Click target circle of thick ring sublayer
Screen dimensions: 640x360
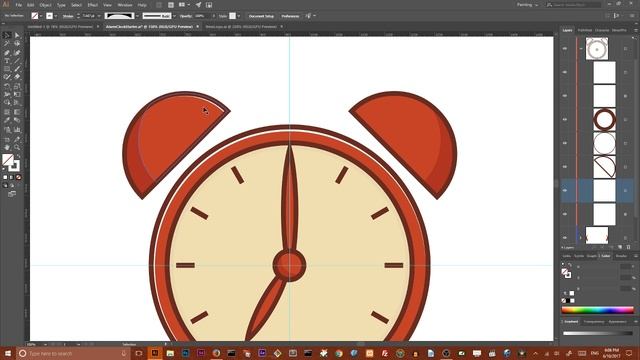pos(626,120)
